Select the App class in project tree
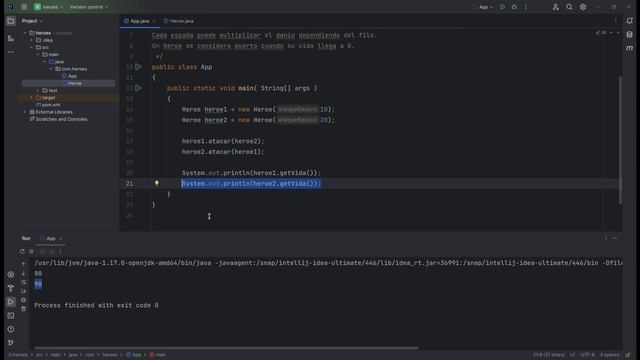Viewport: 640px width, 360px height. (69, 76)
